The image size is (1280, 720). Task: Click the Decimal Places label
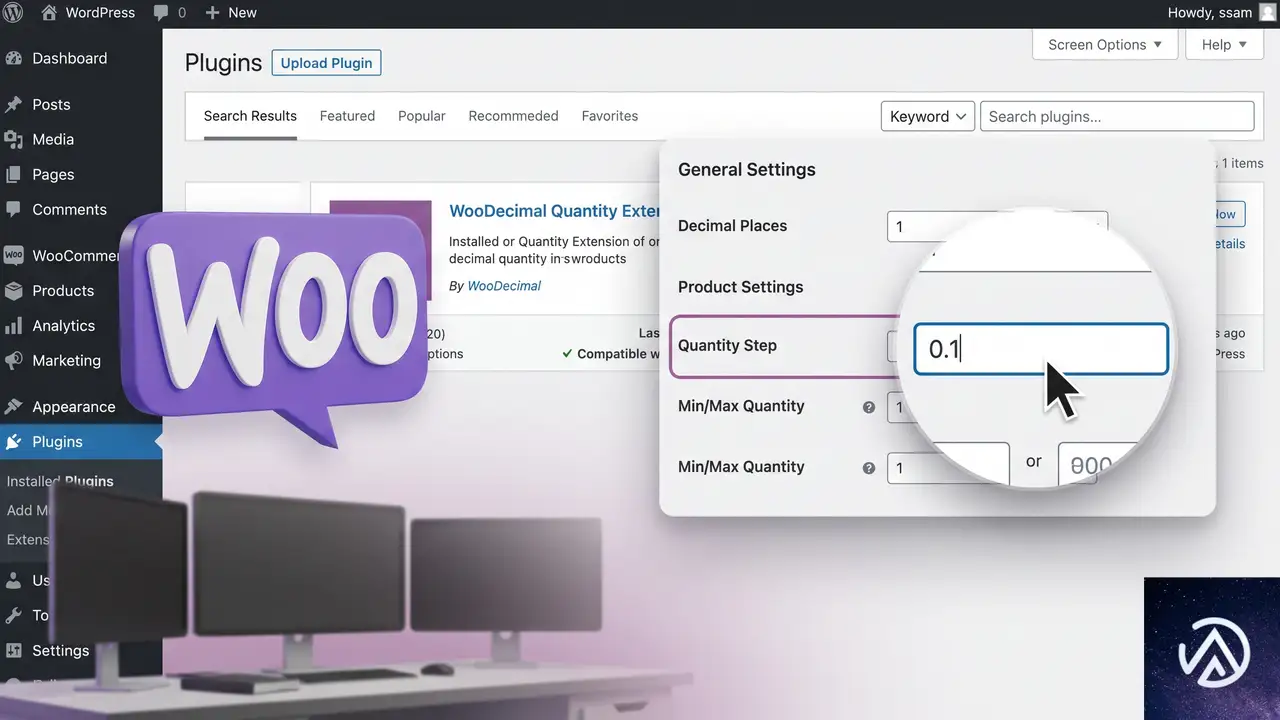click(x=733, y=226)
